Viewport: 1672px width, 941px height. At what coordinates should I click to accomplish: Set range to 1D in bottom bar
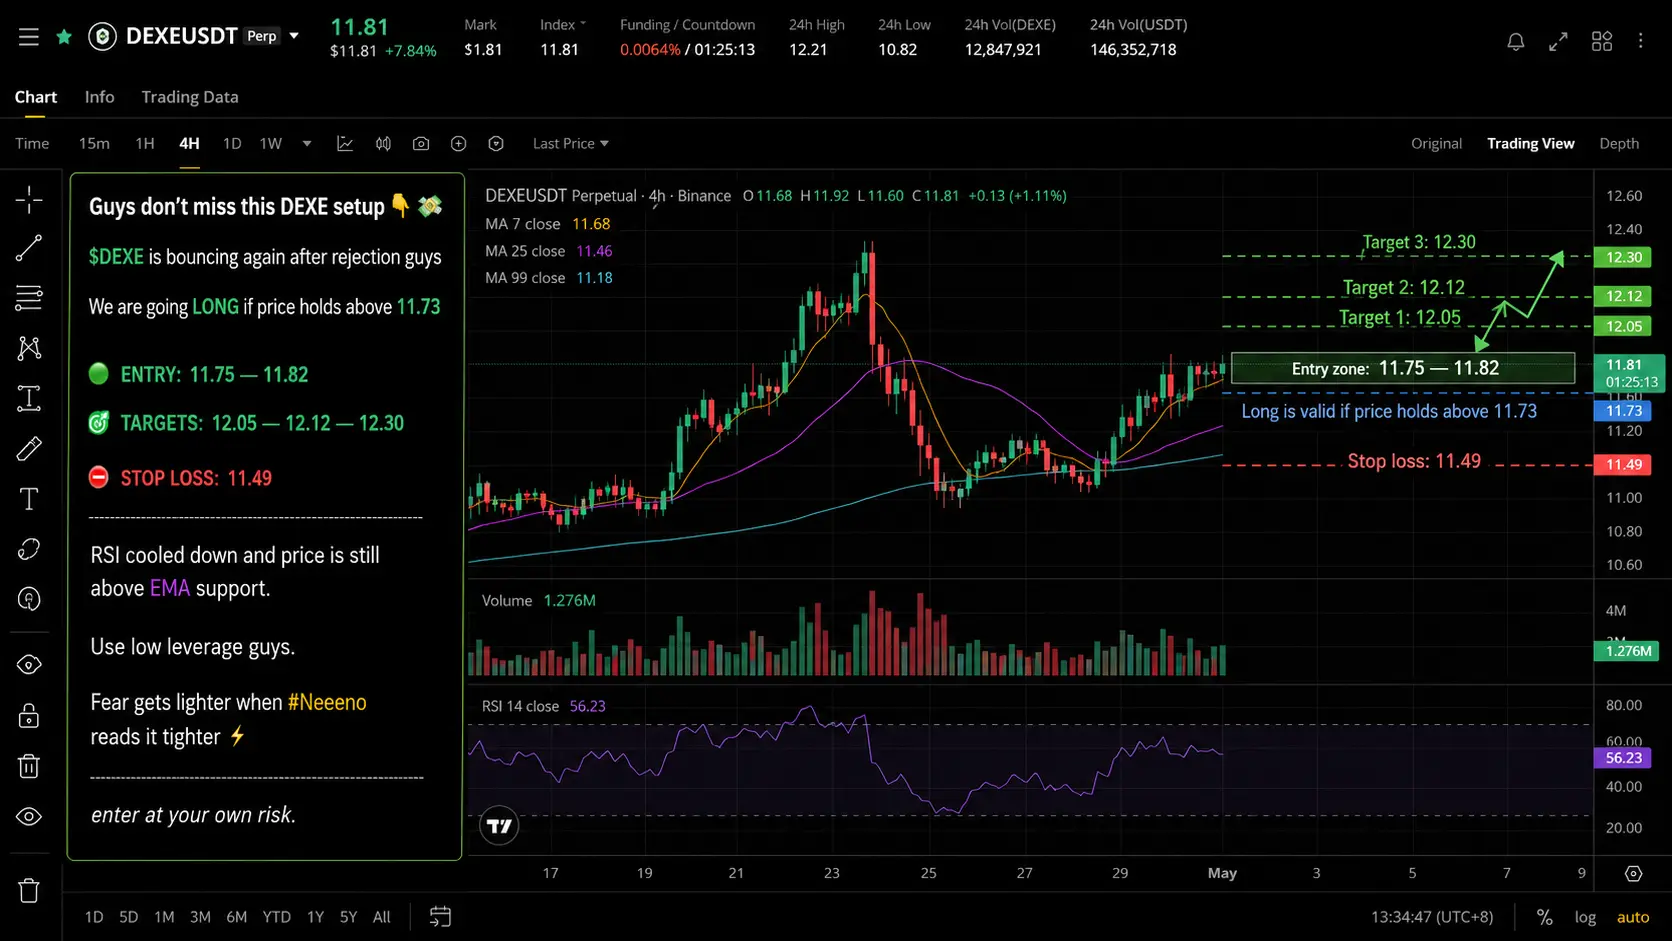[x=94, y=917]
